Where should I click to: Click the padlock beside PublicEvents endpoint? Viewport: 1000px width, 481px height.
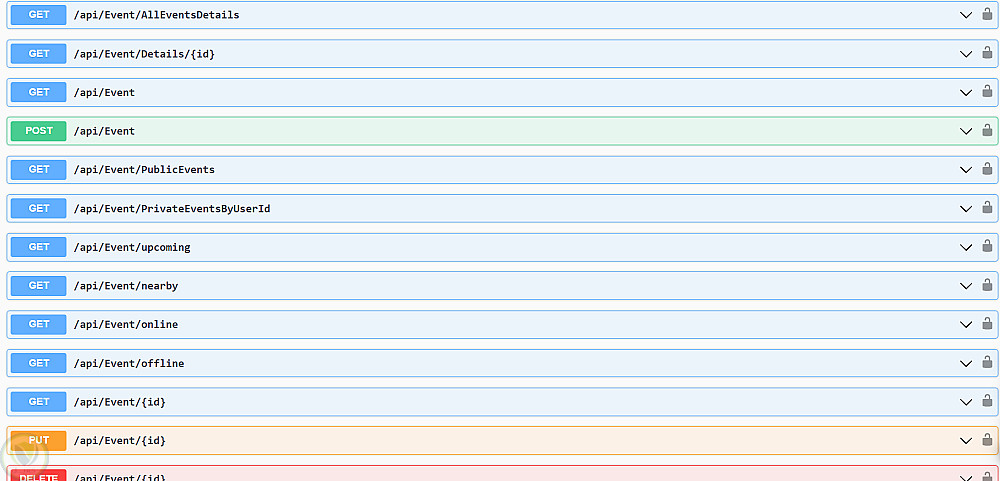click(987, 169)
